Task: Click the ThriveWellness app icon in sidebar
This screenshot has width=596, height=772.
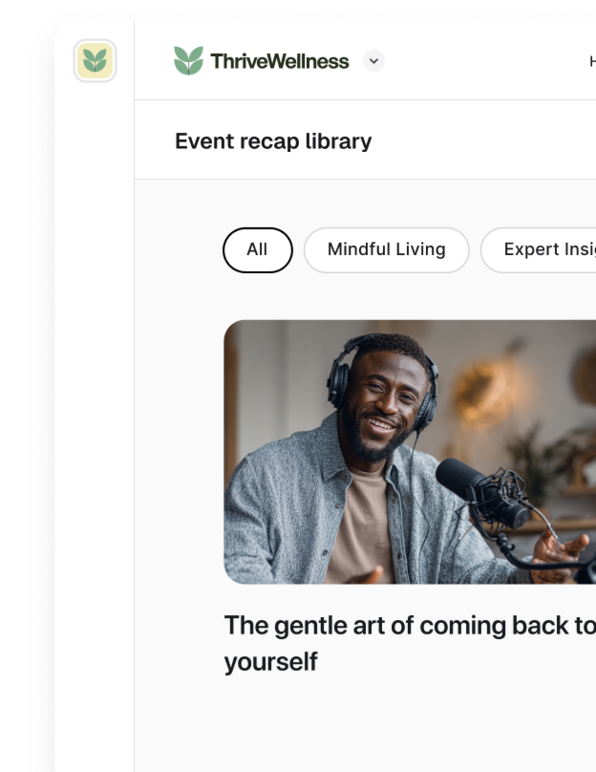Action: [95, 61]
